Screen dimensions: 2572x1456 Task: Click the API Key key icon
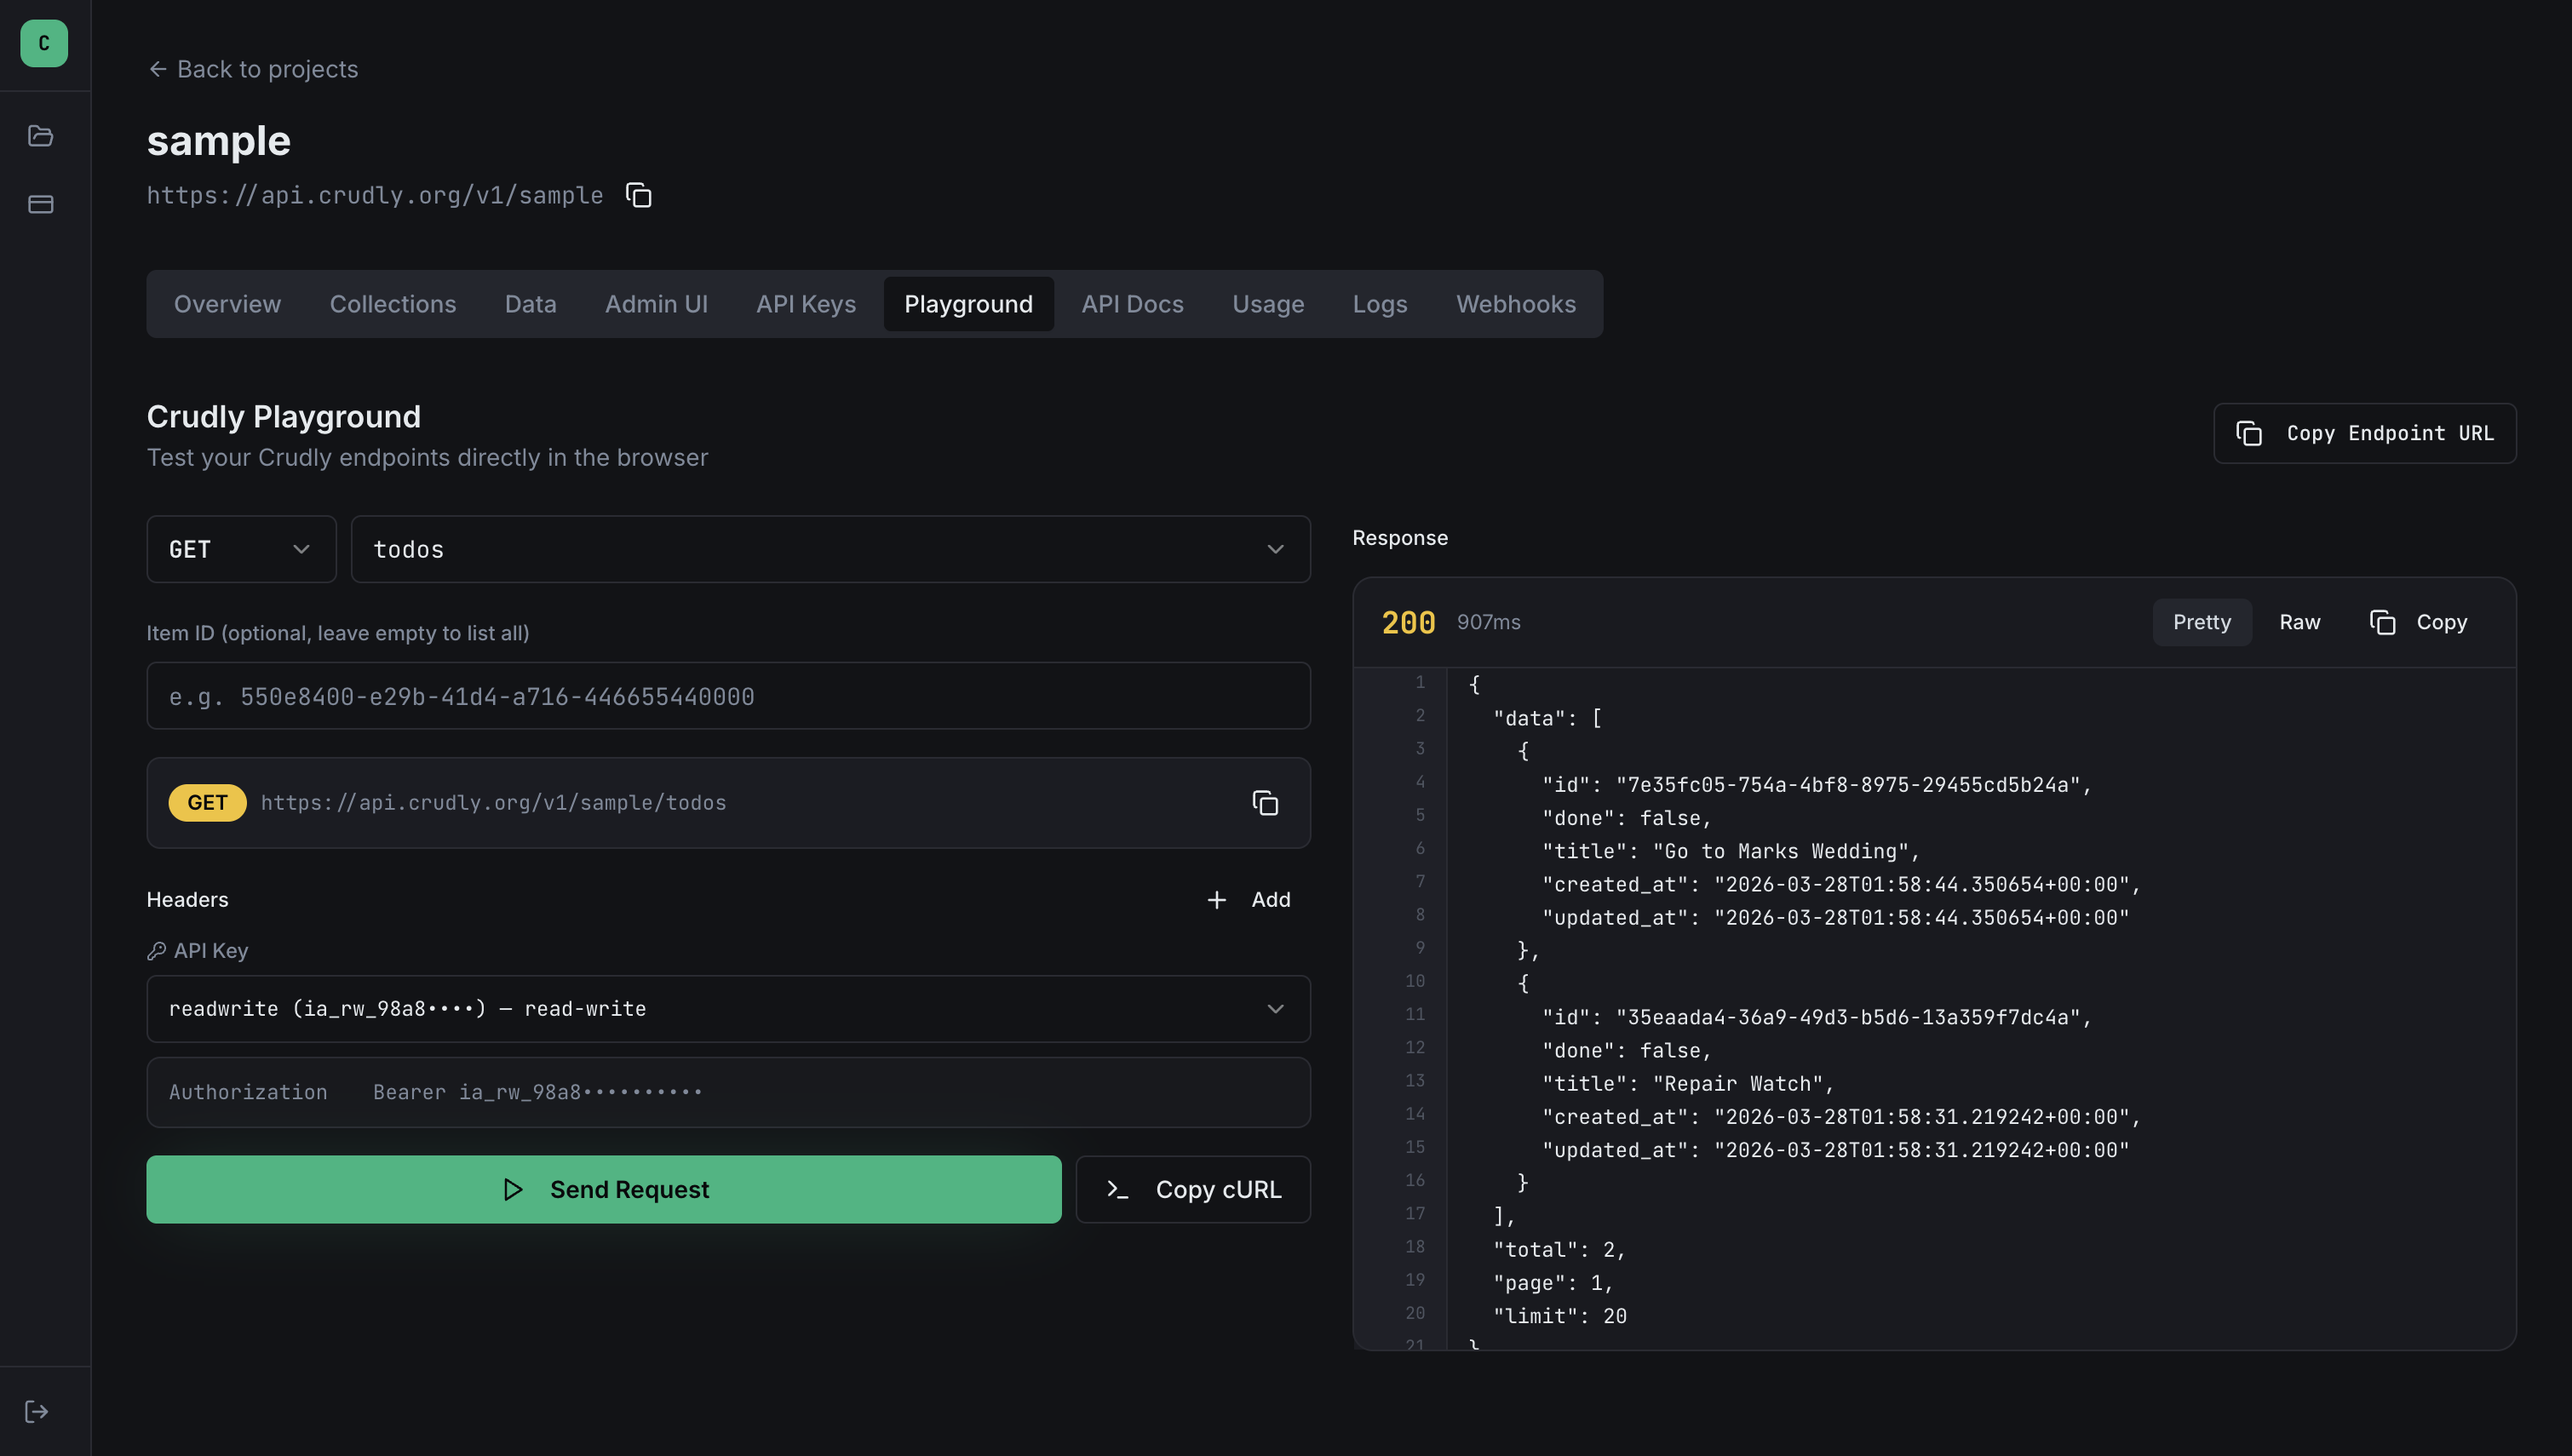[156, 951]
